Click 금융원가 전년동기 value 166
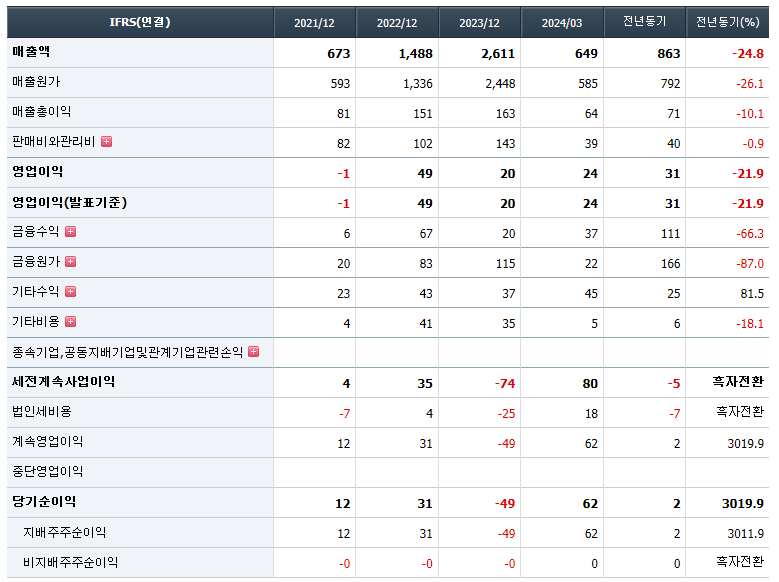 click(x=670, y=263)
